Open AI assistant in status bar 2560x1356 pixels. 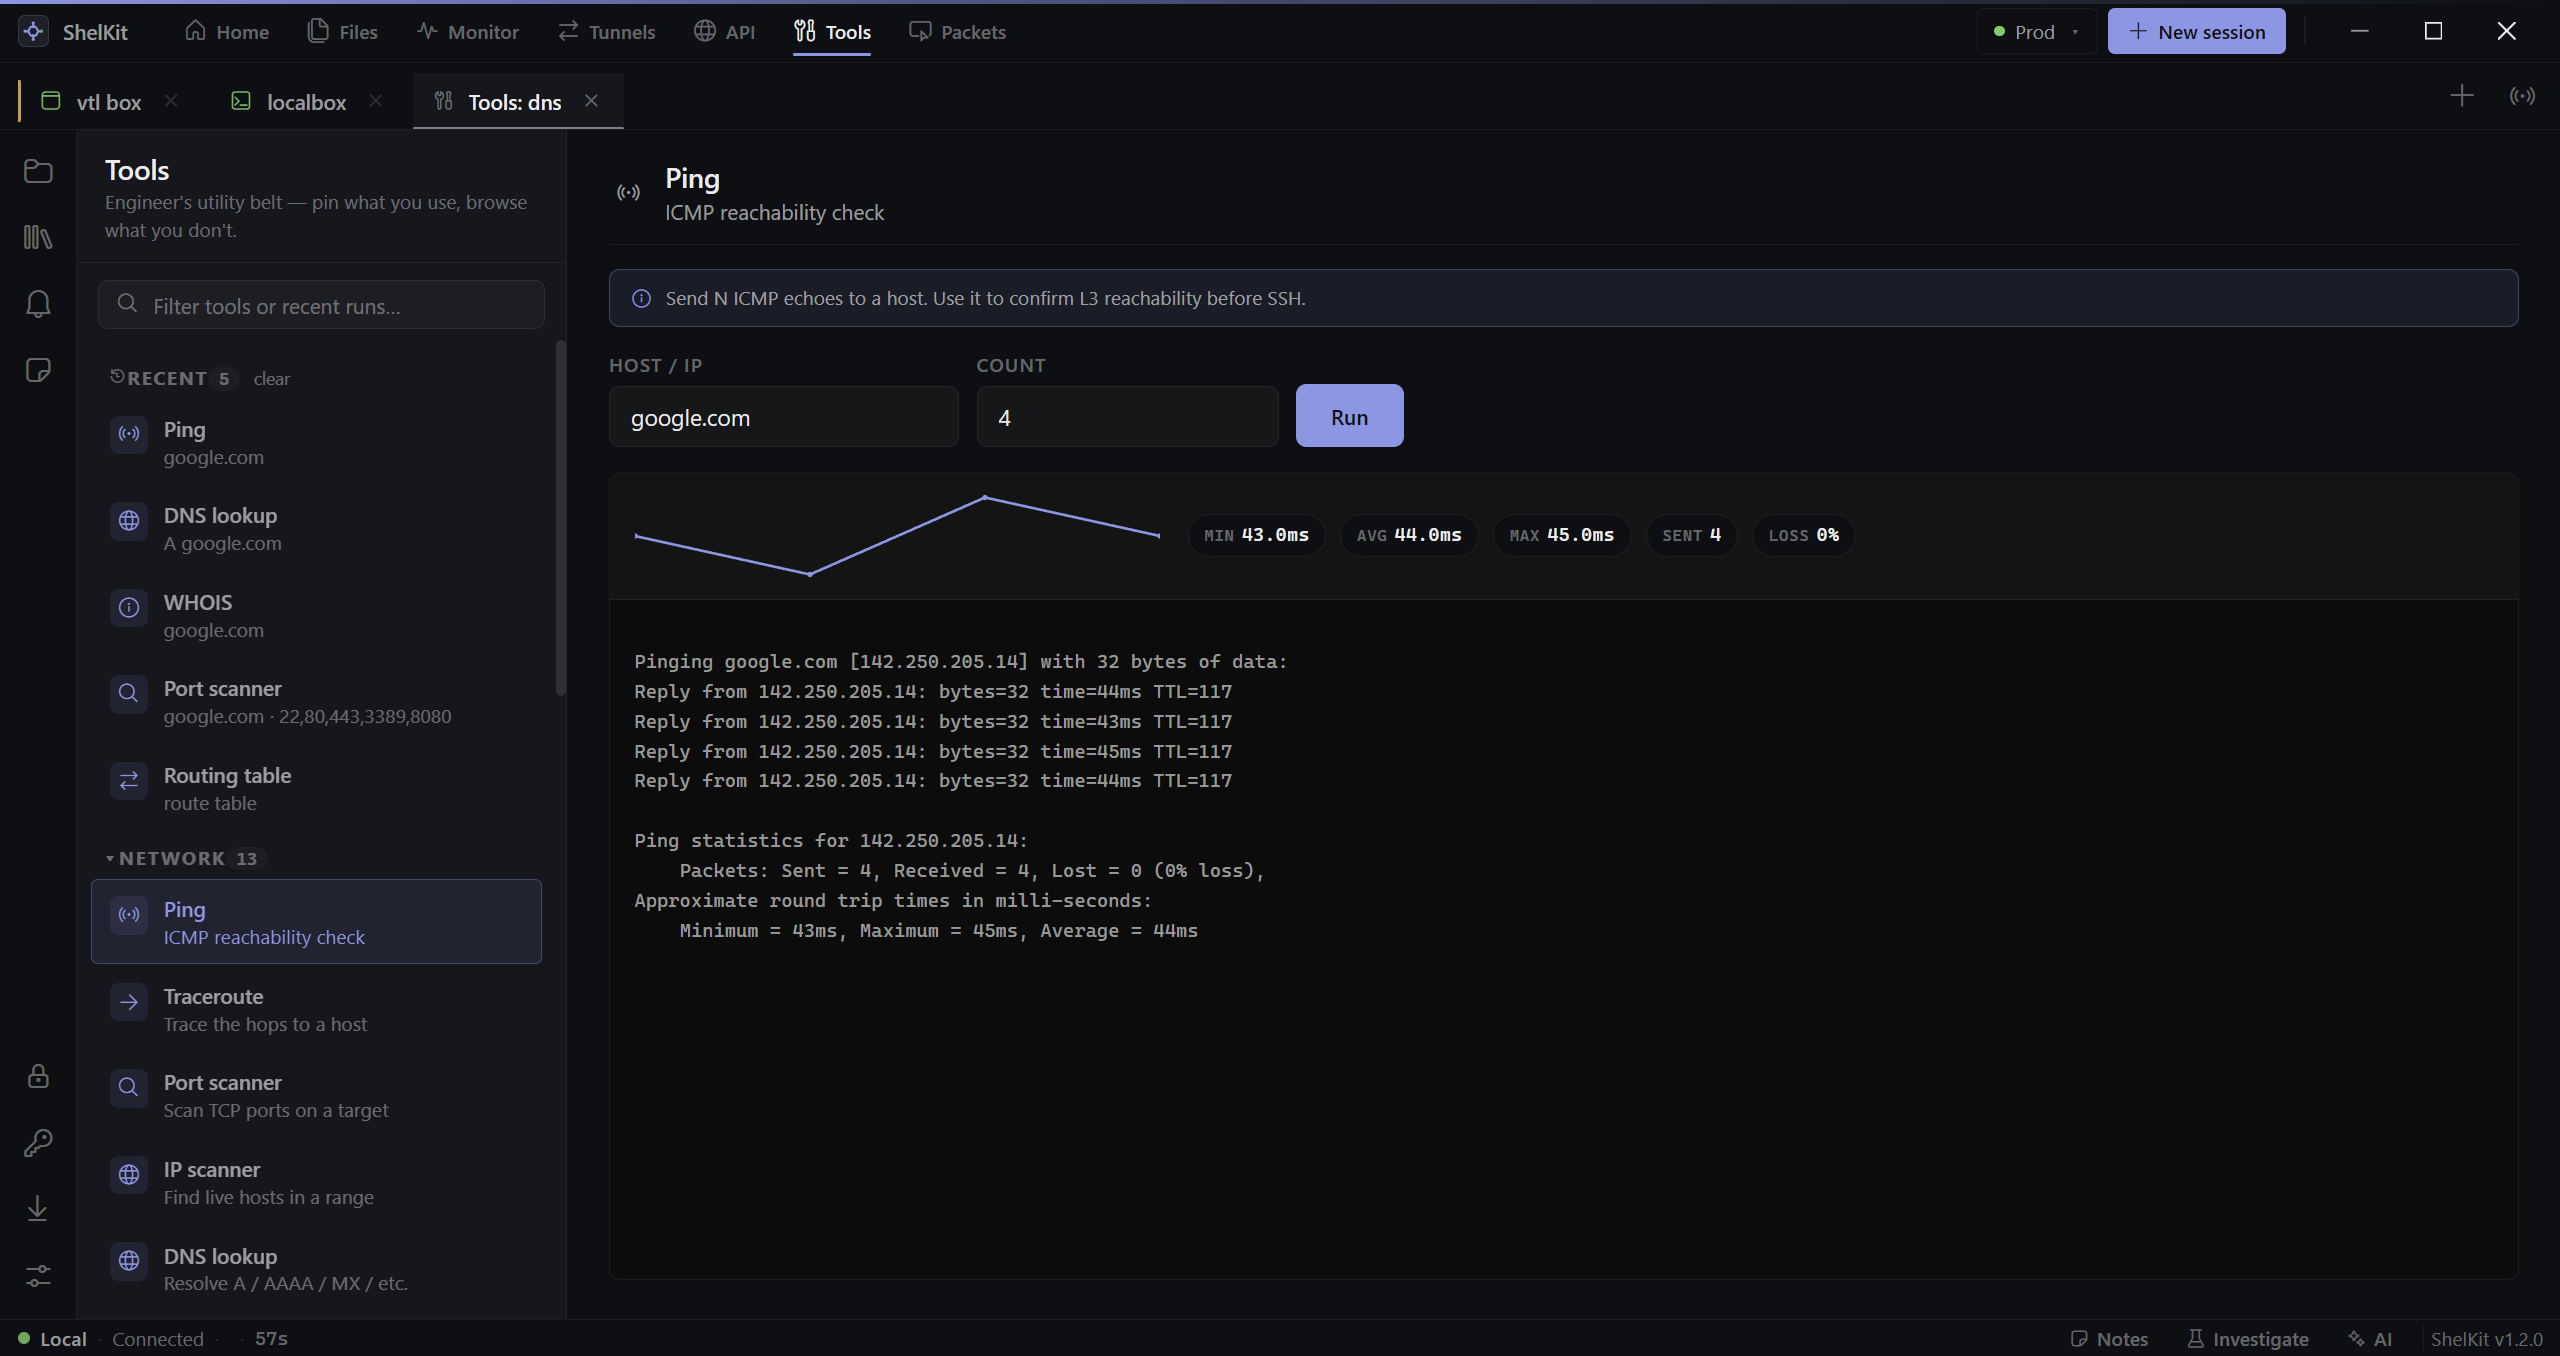point(2371,1338)
